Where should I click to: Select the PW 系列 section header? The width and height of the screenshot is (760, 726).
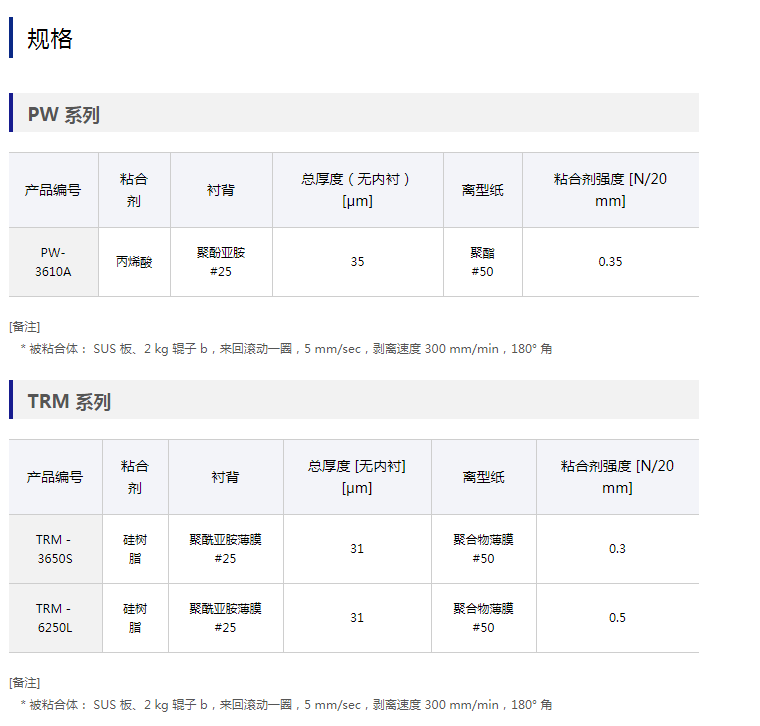click(64, 115)
